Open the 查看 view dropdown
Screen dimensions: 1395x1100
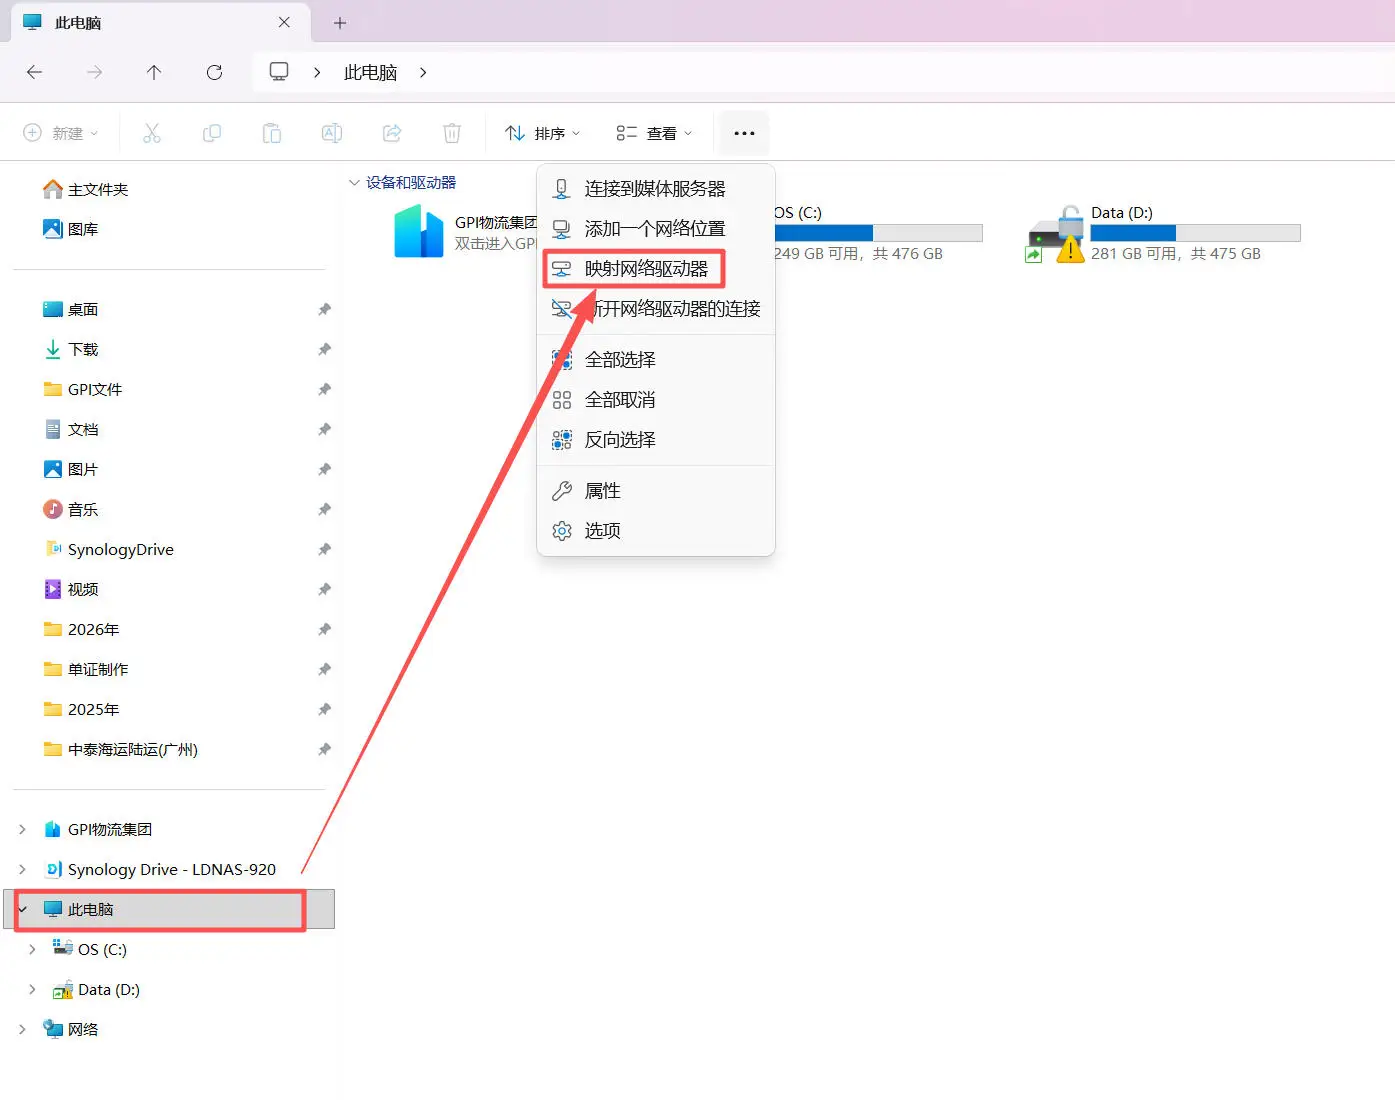654,133
